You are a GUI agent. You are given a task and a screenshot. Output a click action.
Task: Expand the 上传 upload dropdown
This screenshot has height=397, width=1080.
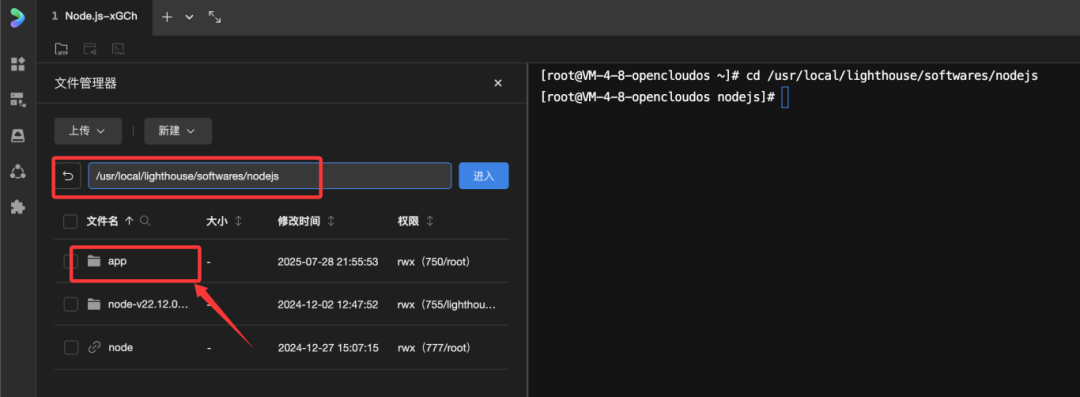[x=88, y=131]
